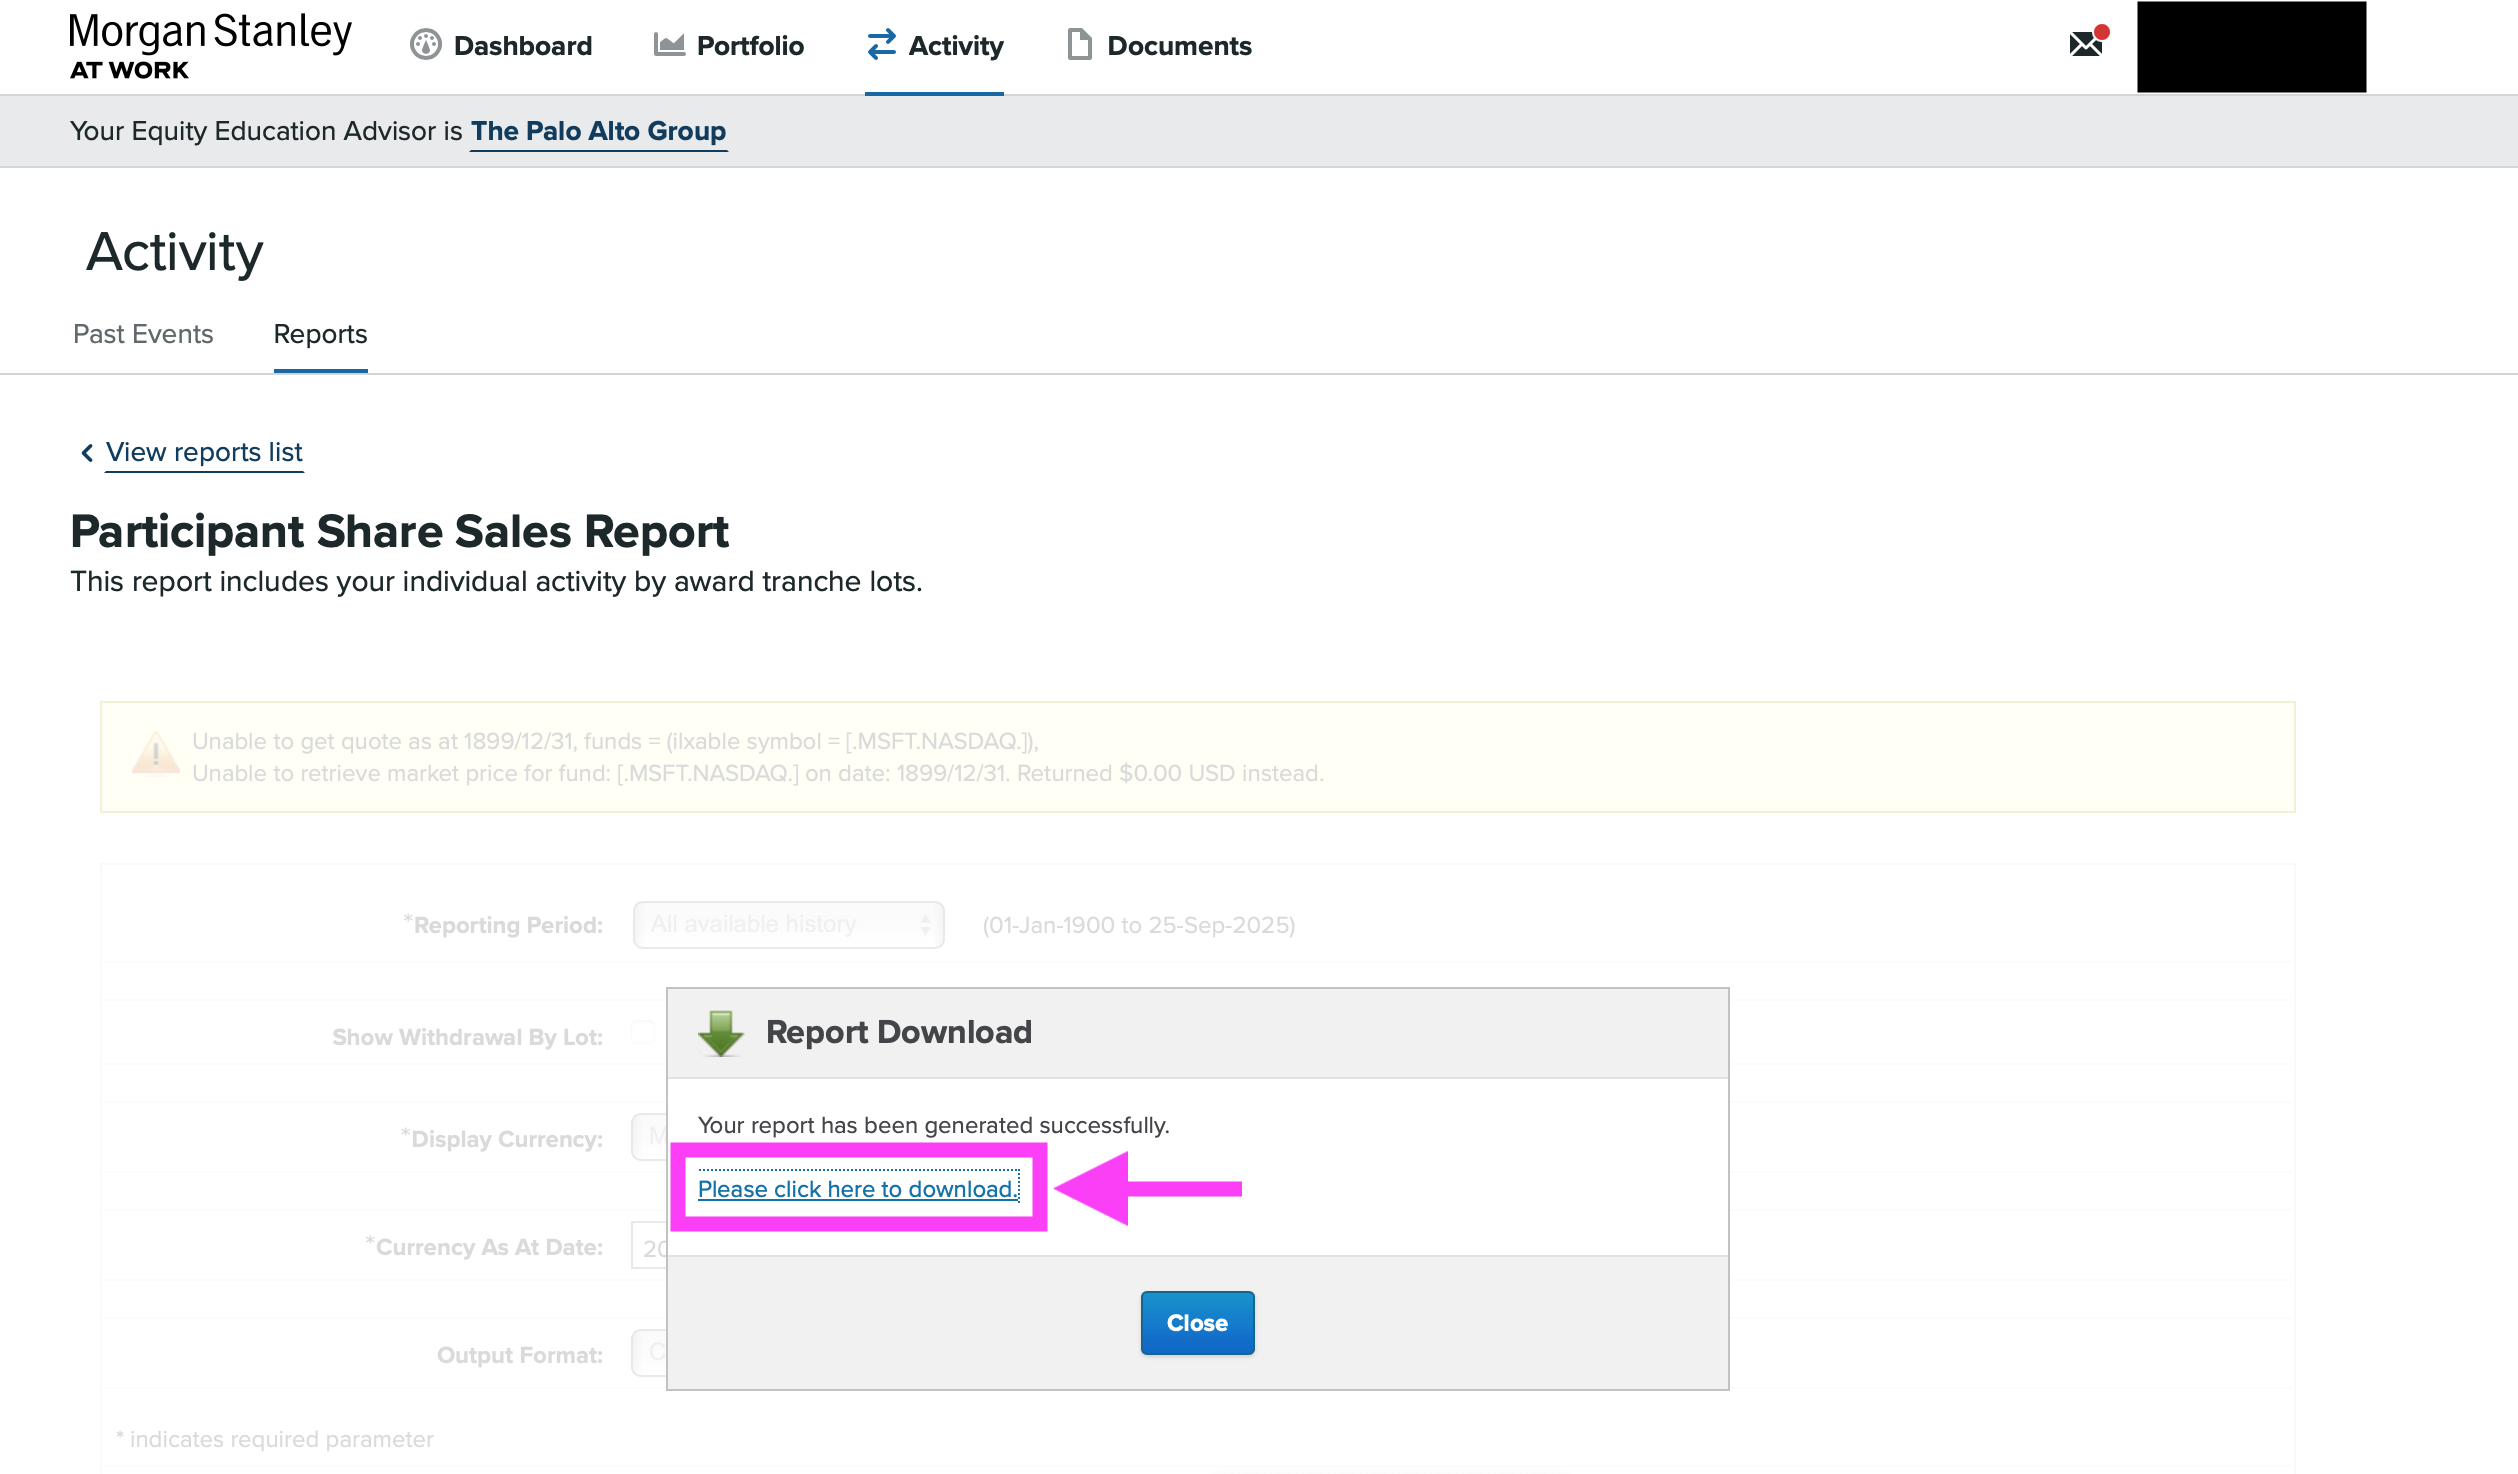Image resolution: width=2518 pixels, height=1474 pixels.
Task: Open the messages envelope icon
Action: tap(2086, 45)
